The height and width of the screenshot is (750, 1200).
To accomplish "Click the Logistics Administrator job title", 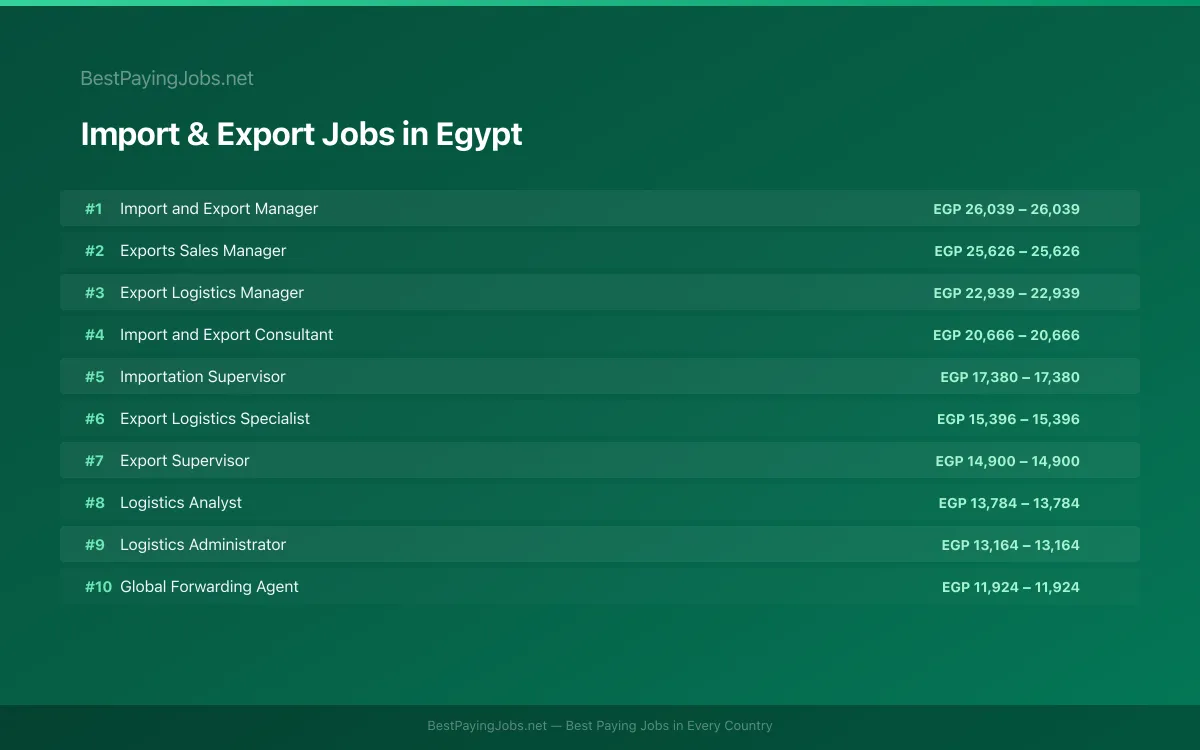I will (x=203, y=545).
